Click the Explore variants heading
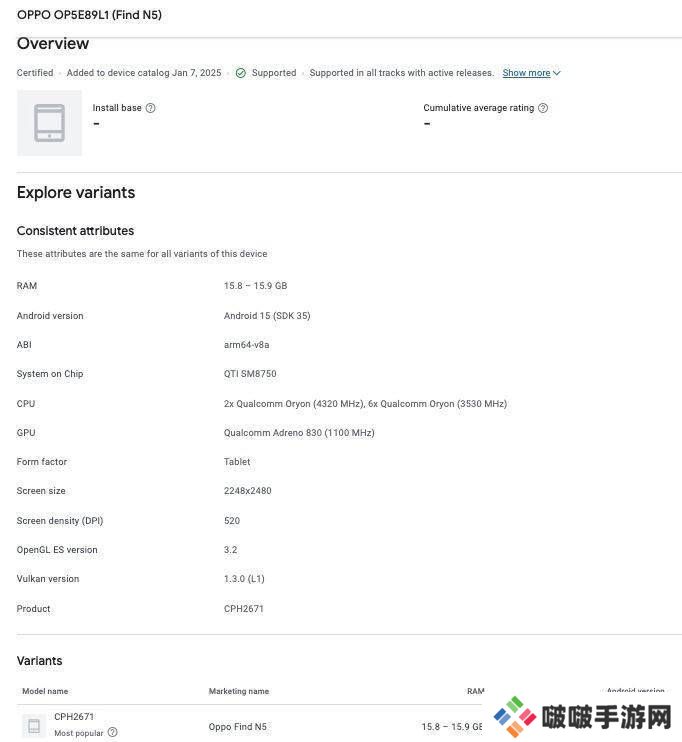Image resolution: width=682 pixels, height=742 pixels. click(x=76, y=193)
